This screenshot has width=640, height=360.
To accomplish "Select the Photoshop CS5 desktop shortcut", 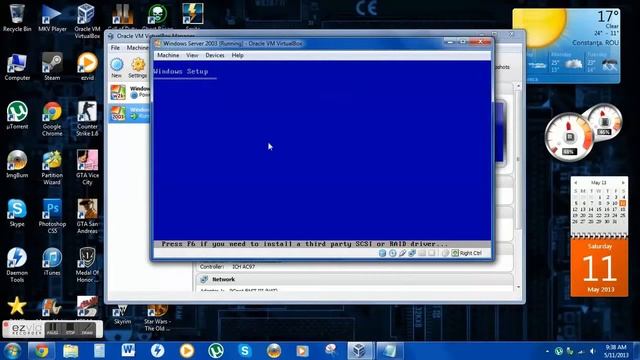I will [52, 216].
